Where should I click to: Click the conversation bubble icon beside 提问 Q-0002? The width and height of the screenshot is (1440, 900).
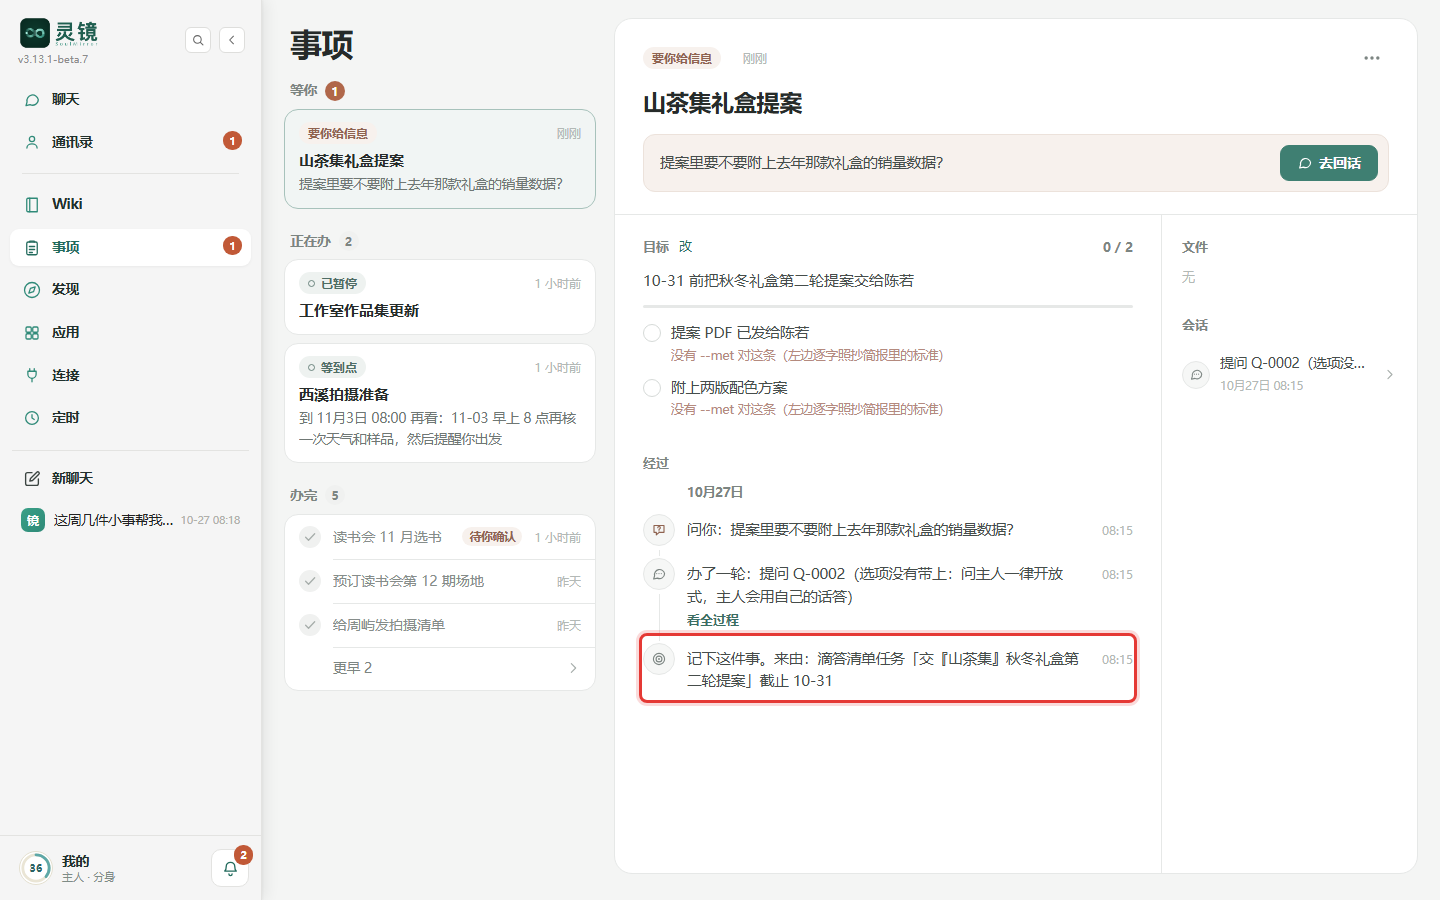coord(1196,375)
